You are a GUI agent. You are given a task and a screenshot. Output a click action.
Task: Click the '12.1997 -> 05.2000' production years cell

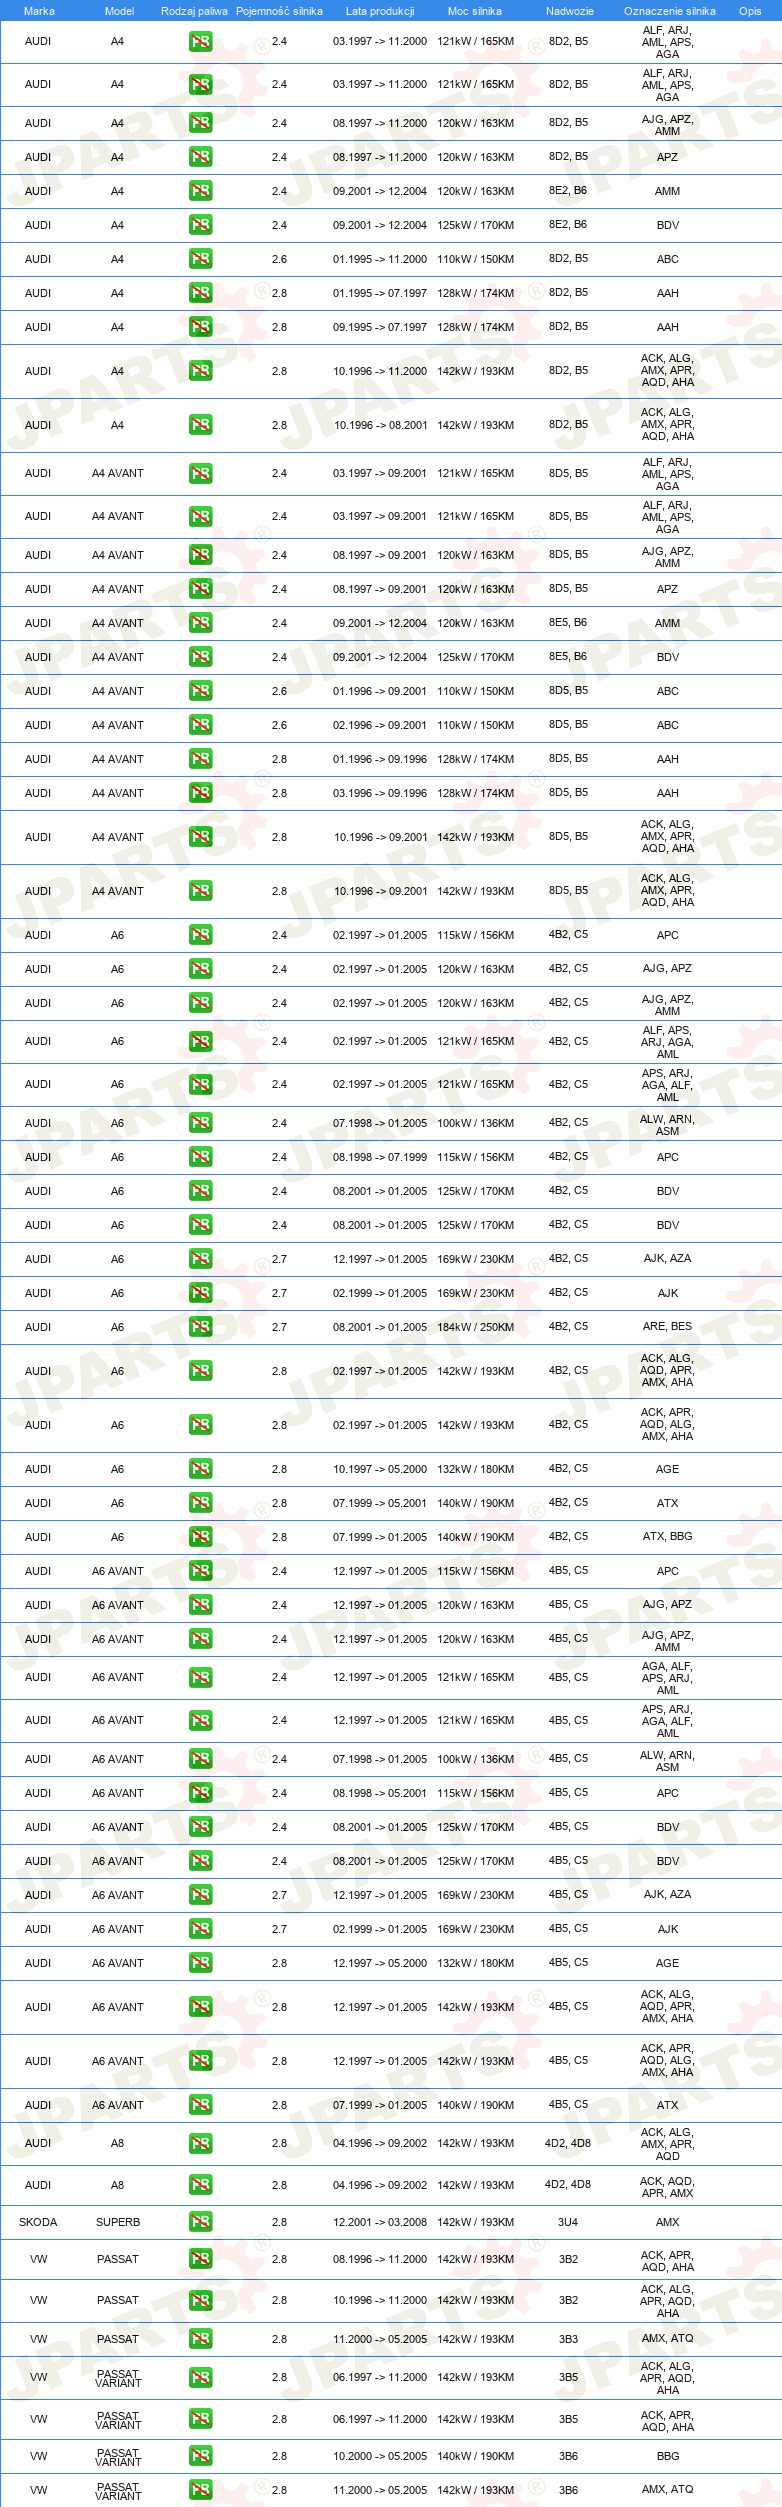click(380, 1963)
